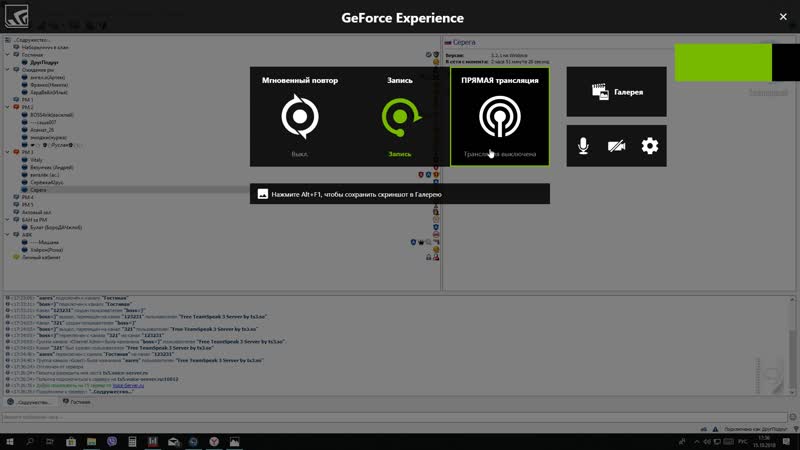The width and height of the screenshot is (800, 450).
Task: Toggle the crossed-out camera icon
Action: coord(616,146)
